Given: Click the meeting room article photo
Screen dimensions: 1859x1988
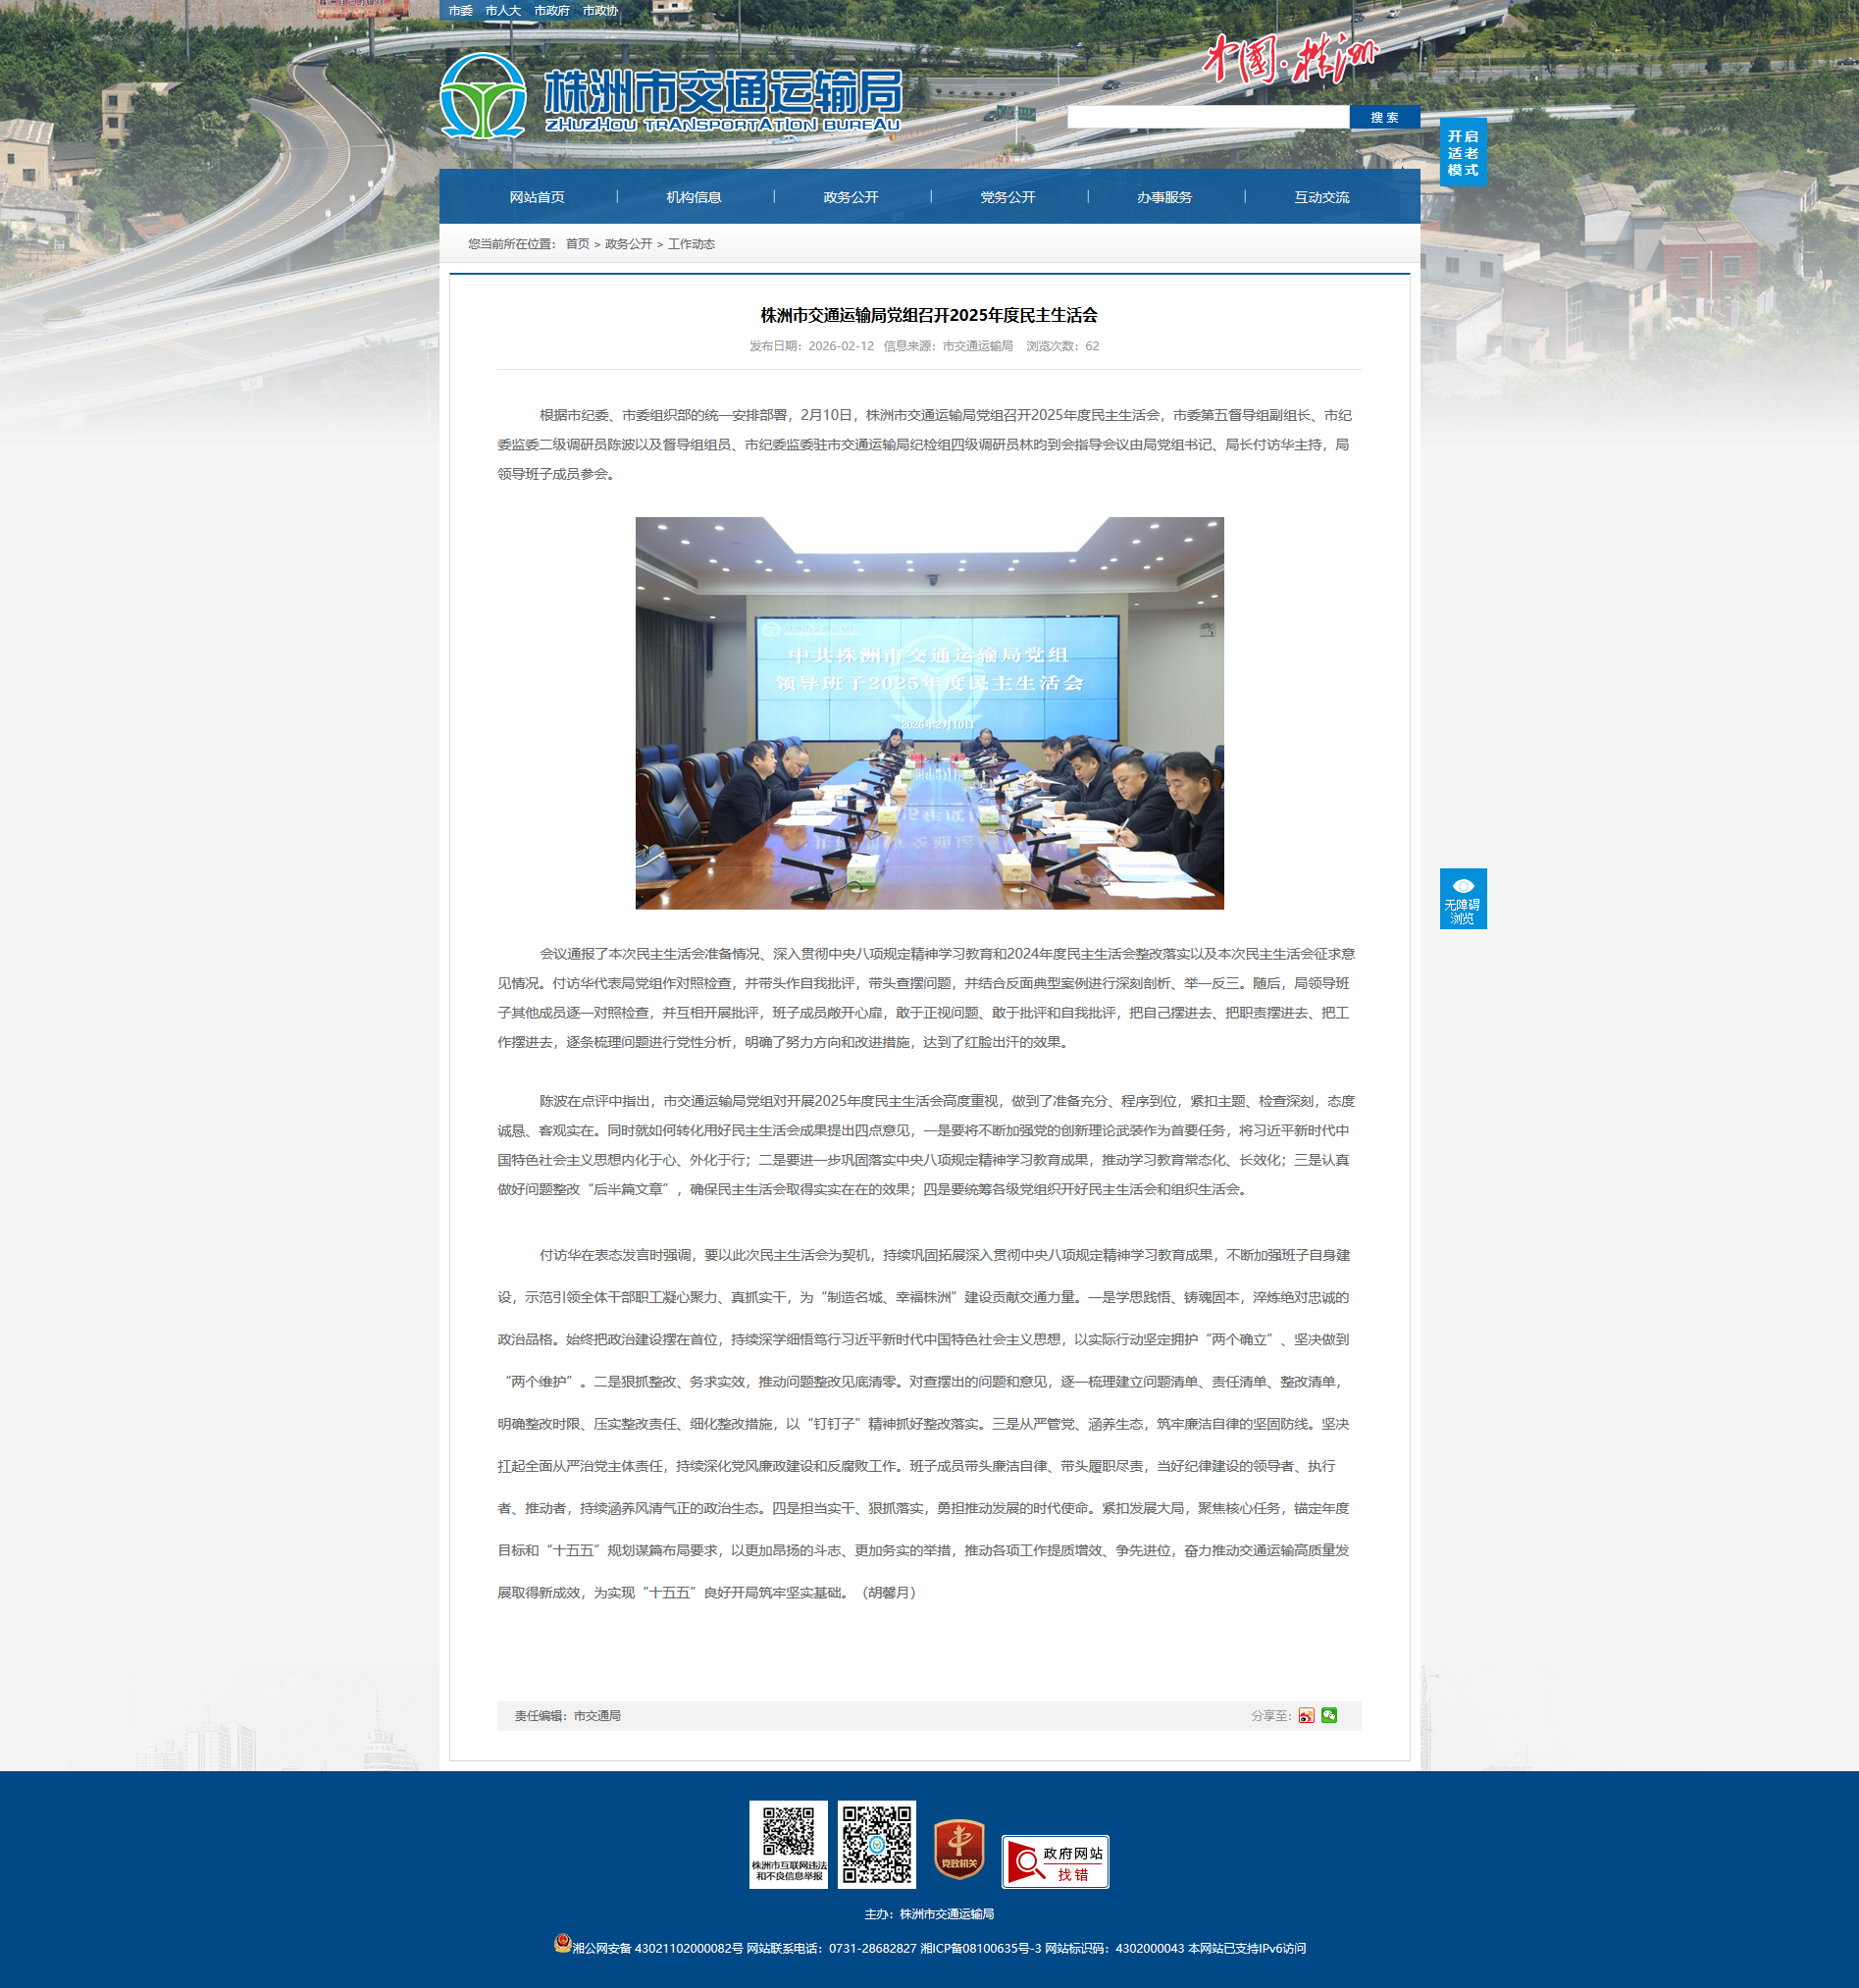Looking at the screenshot, I should click(929, 713).
